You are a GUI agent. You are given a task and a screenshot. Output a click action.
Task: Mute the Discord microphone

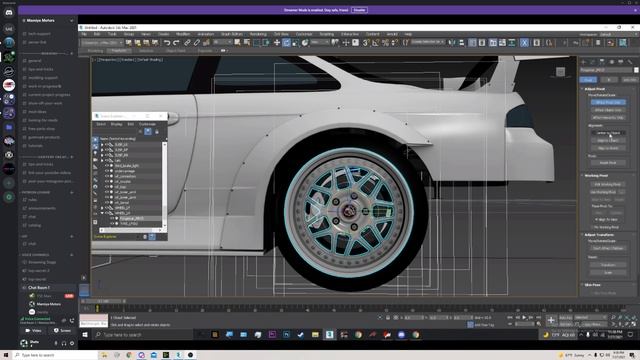click(x=56, y=343)
